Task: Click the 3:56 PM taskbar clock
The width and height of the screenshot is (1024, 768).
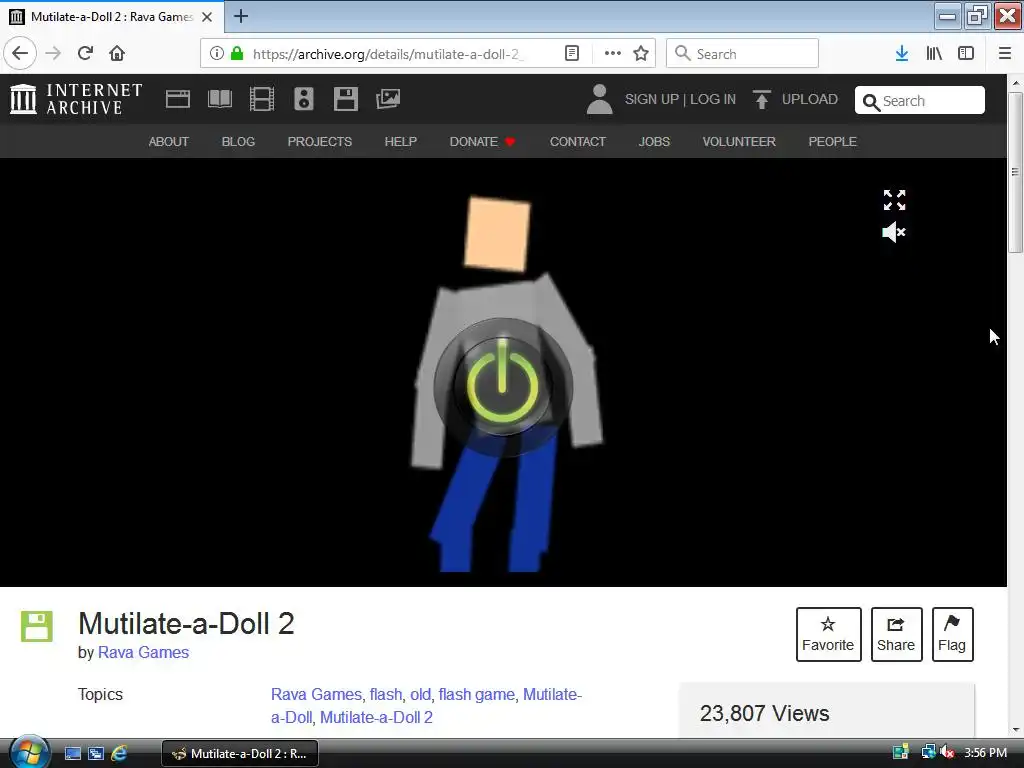Action: 985,753
